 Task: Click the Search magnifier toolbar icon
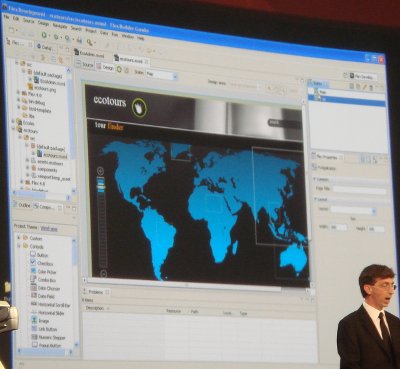click(x=89, y=42)
